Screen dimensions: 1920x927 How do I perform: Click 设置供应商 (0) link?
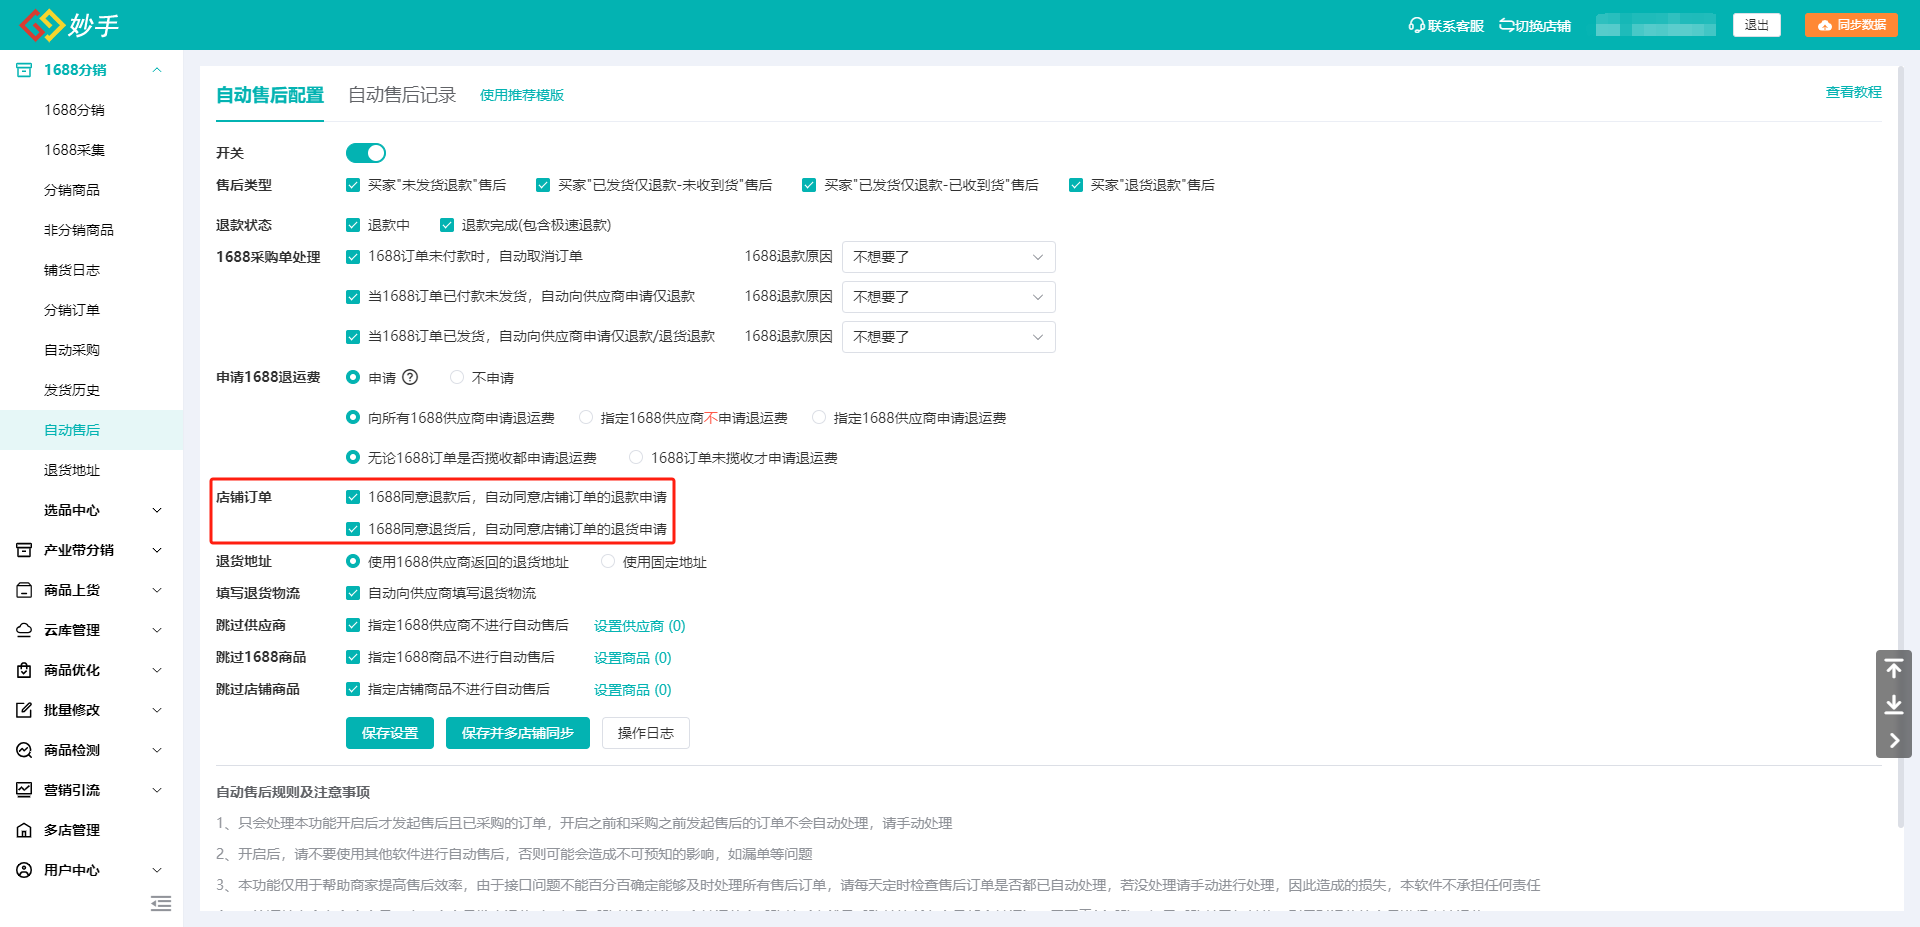640,626
